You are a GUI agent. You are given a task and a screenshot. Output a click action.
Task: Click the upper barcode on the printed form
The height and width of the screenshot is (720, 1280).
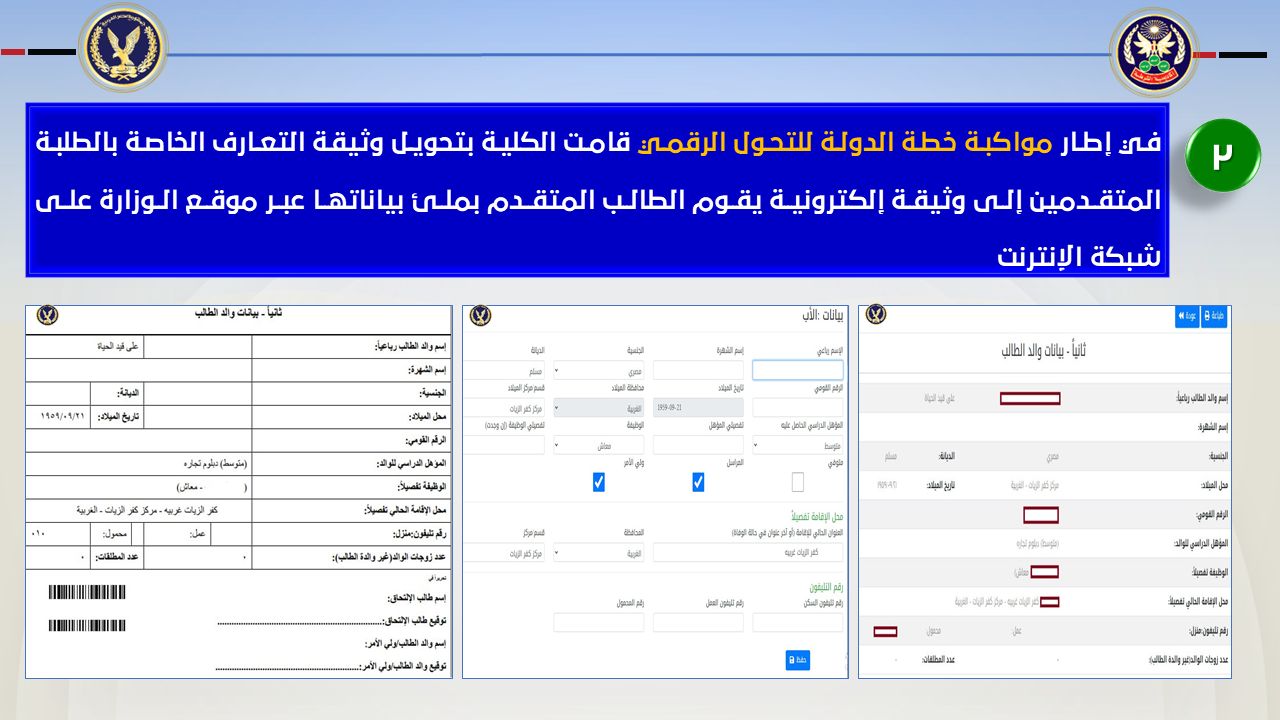[x=87, y=592]
